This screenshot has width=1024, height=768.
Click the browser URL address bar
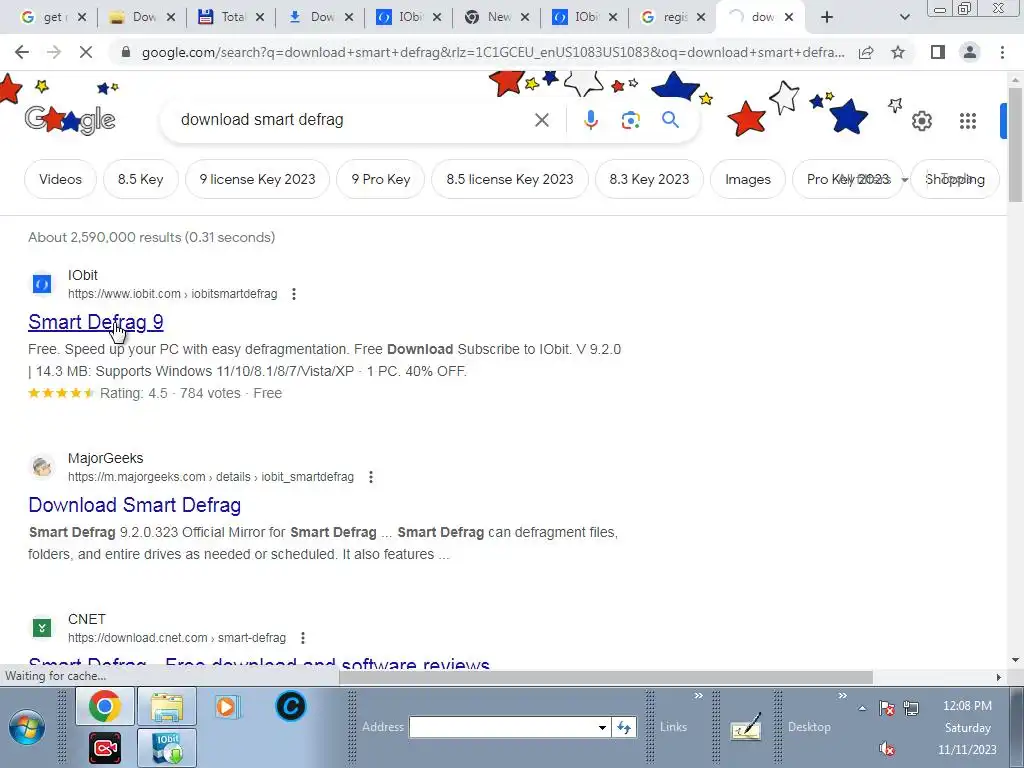pos(492,52)
